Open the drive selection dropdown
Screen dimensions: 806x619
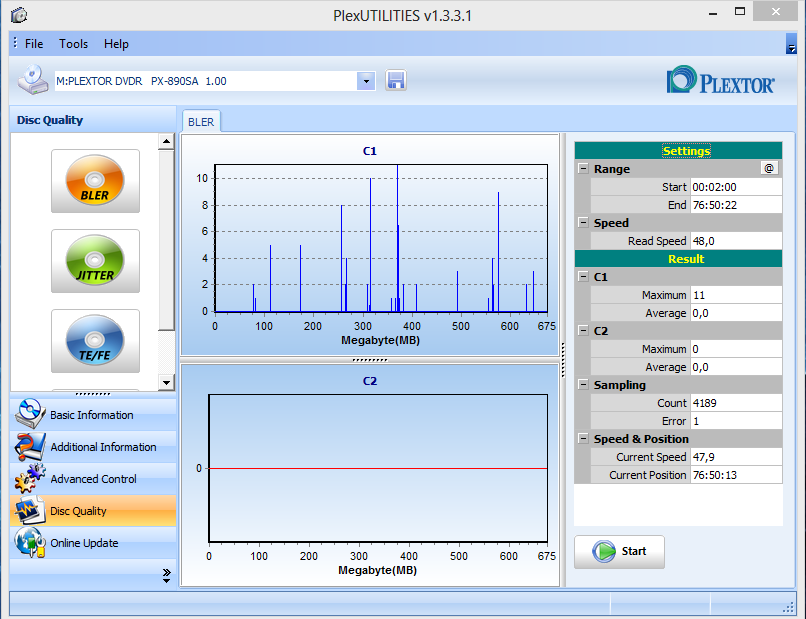click(366, 81)
